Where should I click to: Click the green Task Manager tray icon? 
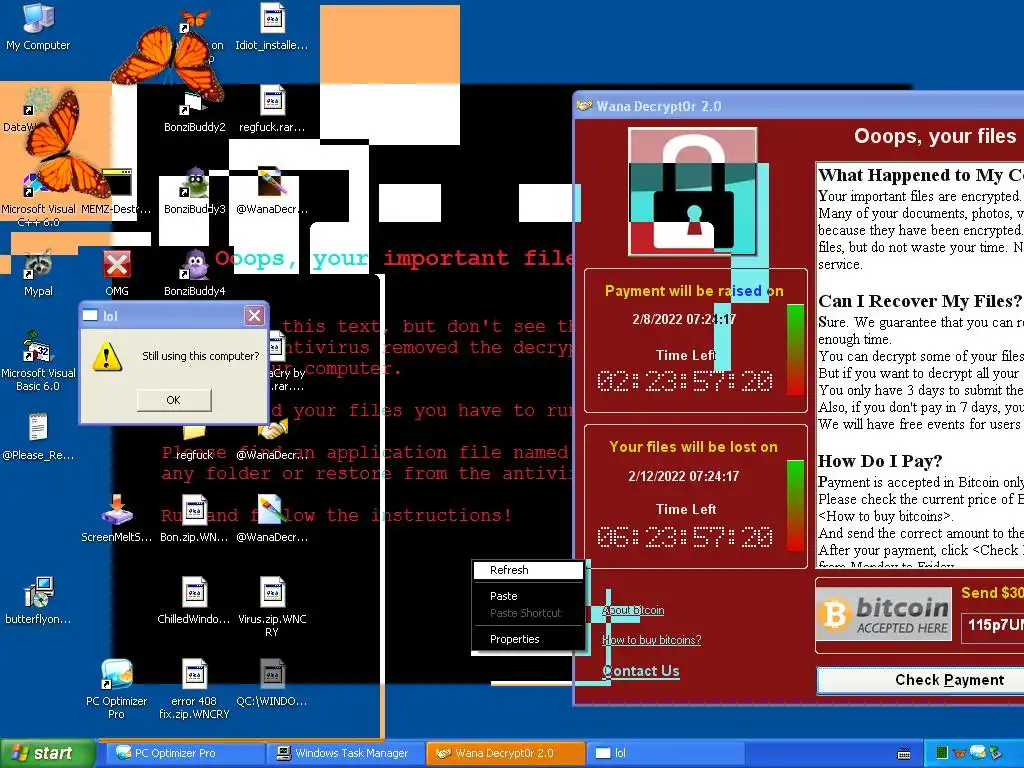point(942,753)
